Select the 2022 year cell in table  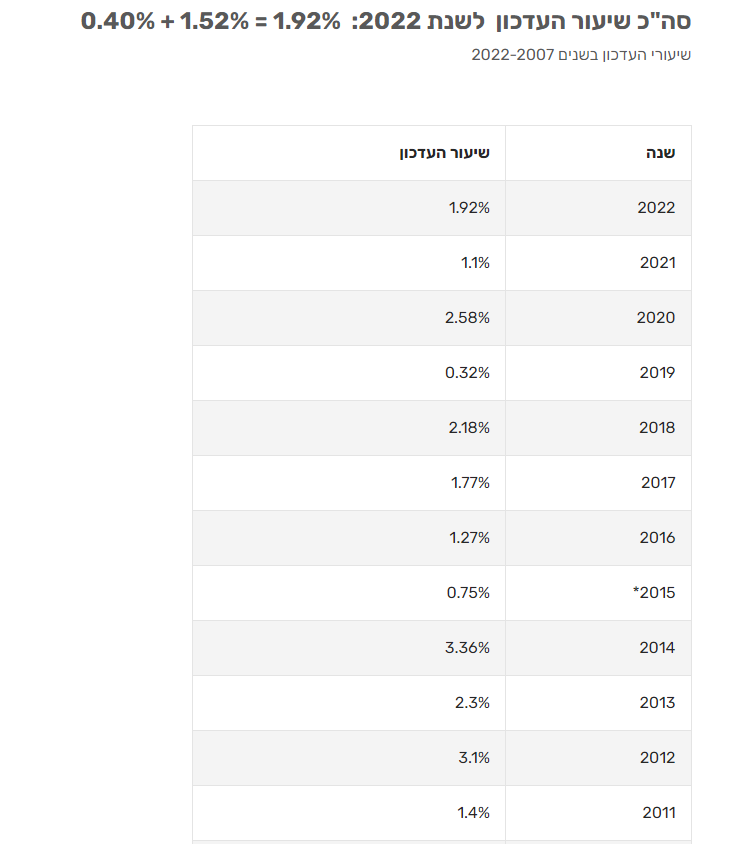click(x=657, y=208)
